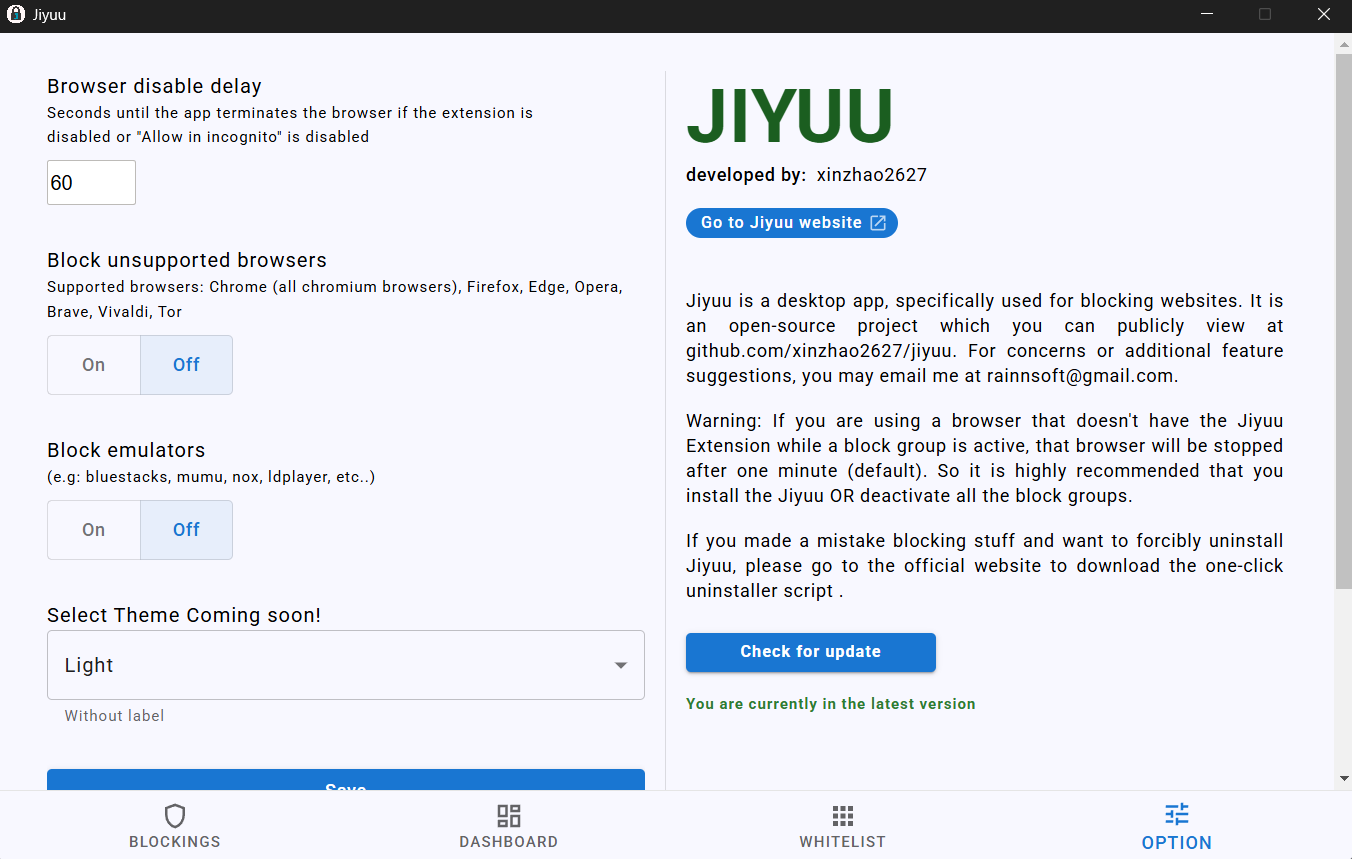This screenshot has height=859, width=1352.
Task: Click the scrollbar down arrow
Action: (x=1343, y=778)
